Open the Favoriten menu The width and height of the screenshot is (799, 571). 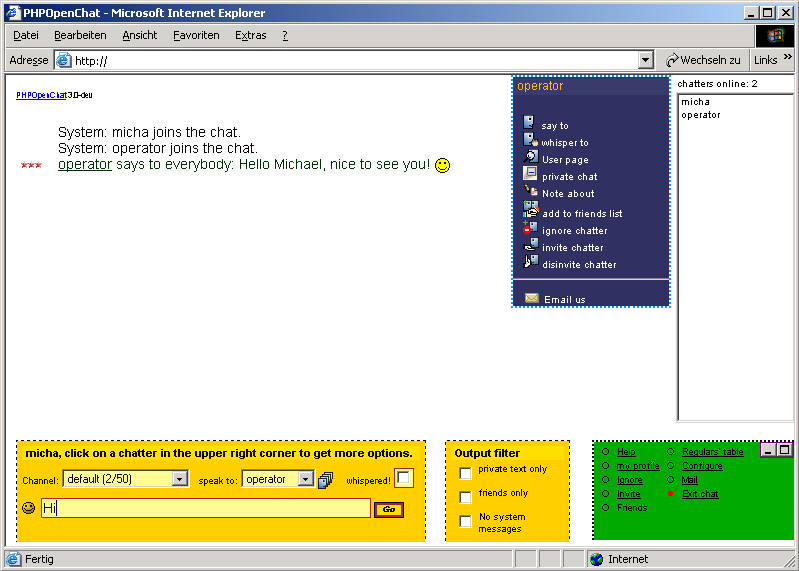pyautogui.click(x=196, y=35)
